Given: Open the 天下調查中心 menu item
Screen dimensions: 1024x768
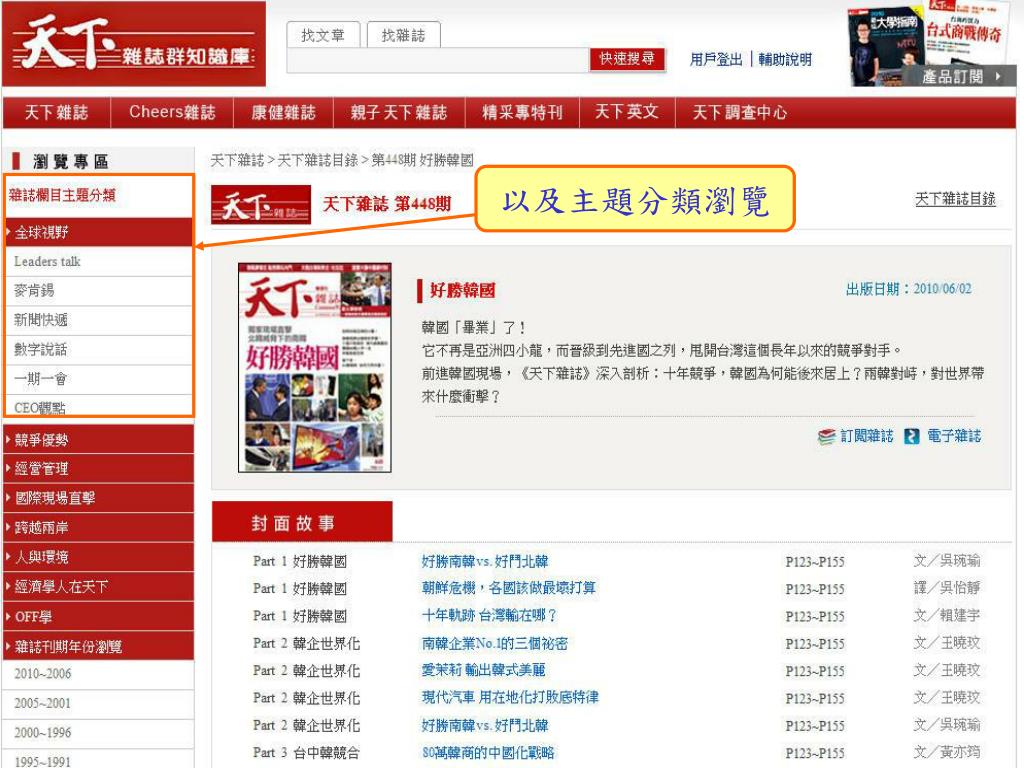Looking at the screenshot, I should pyautogui.click(x=739, y=112).
